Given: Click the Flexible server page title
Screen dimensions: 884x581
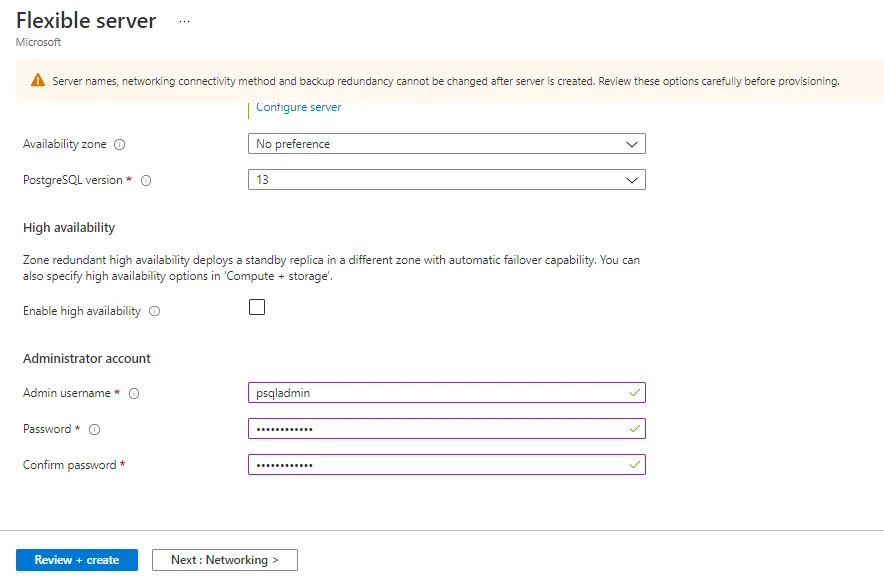Looking at the screenshot, I should click(x=86, y=20).
